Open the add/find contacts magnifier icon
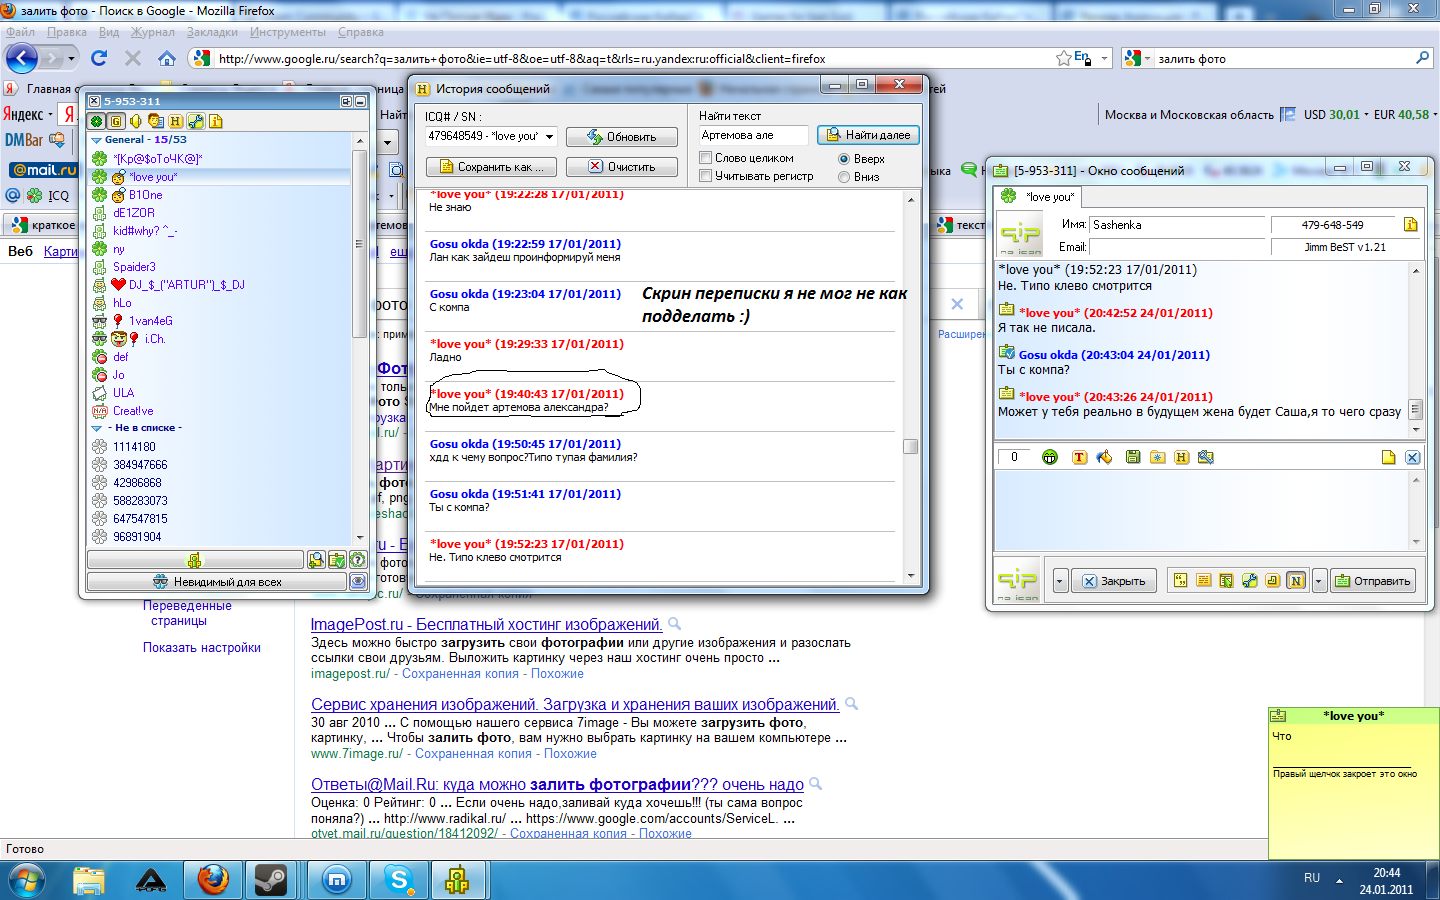Screen dimensions: 1440x900 coord(316,560)
